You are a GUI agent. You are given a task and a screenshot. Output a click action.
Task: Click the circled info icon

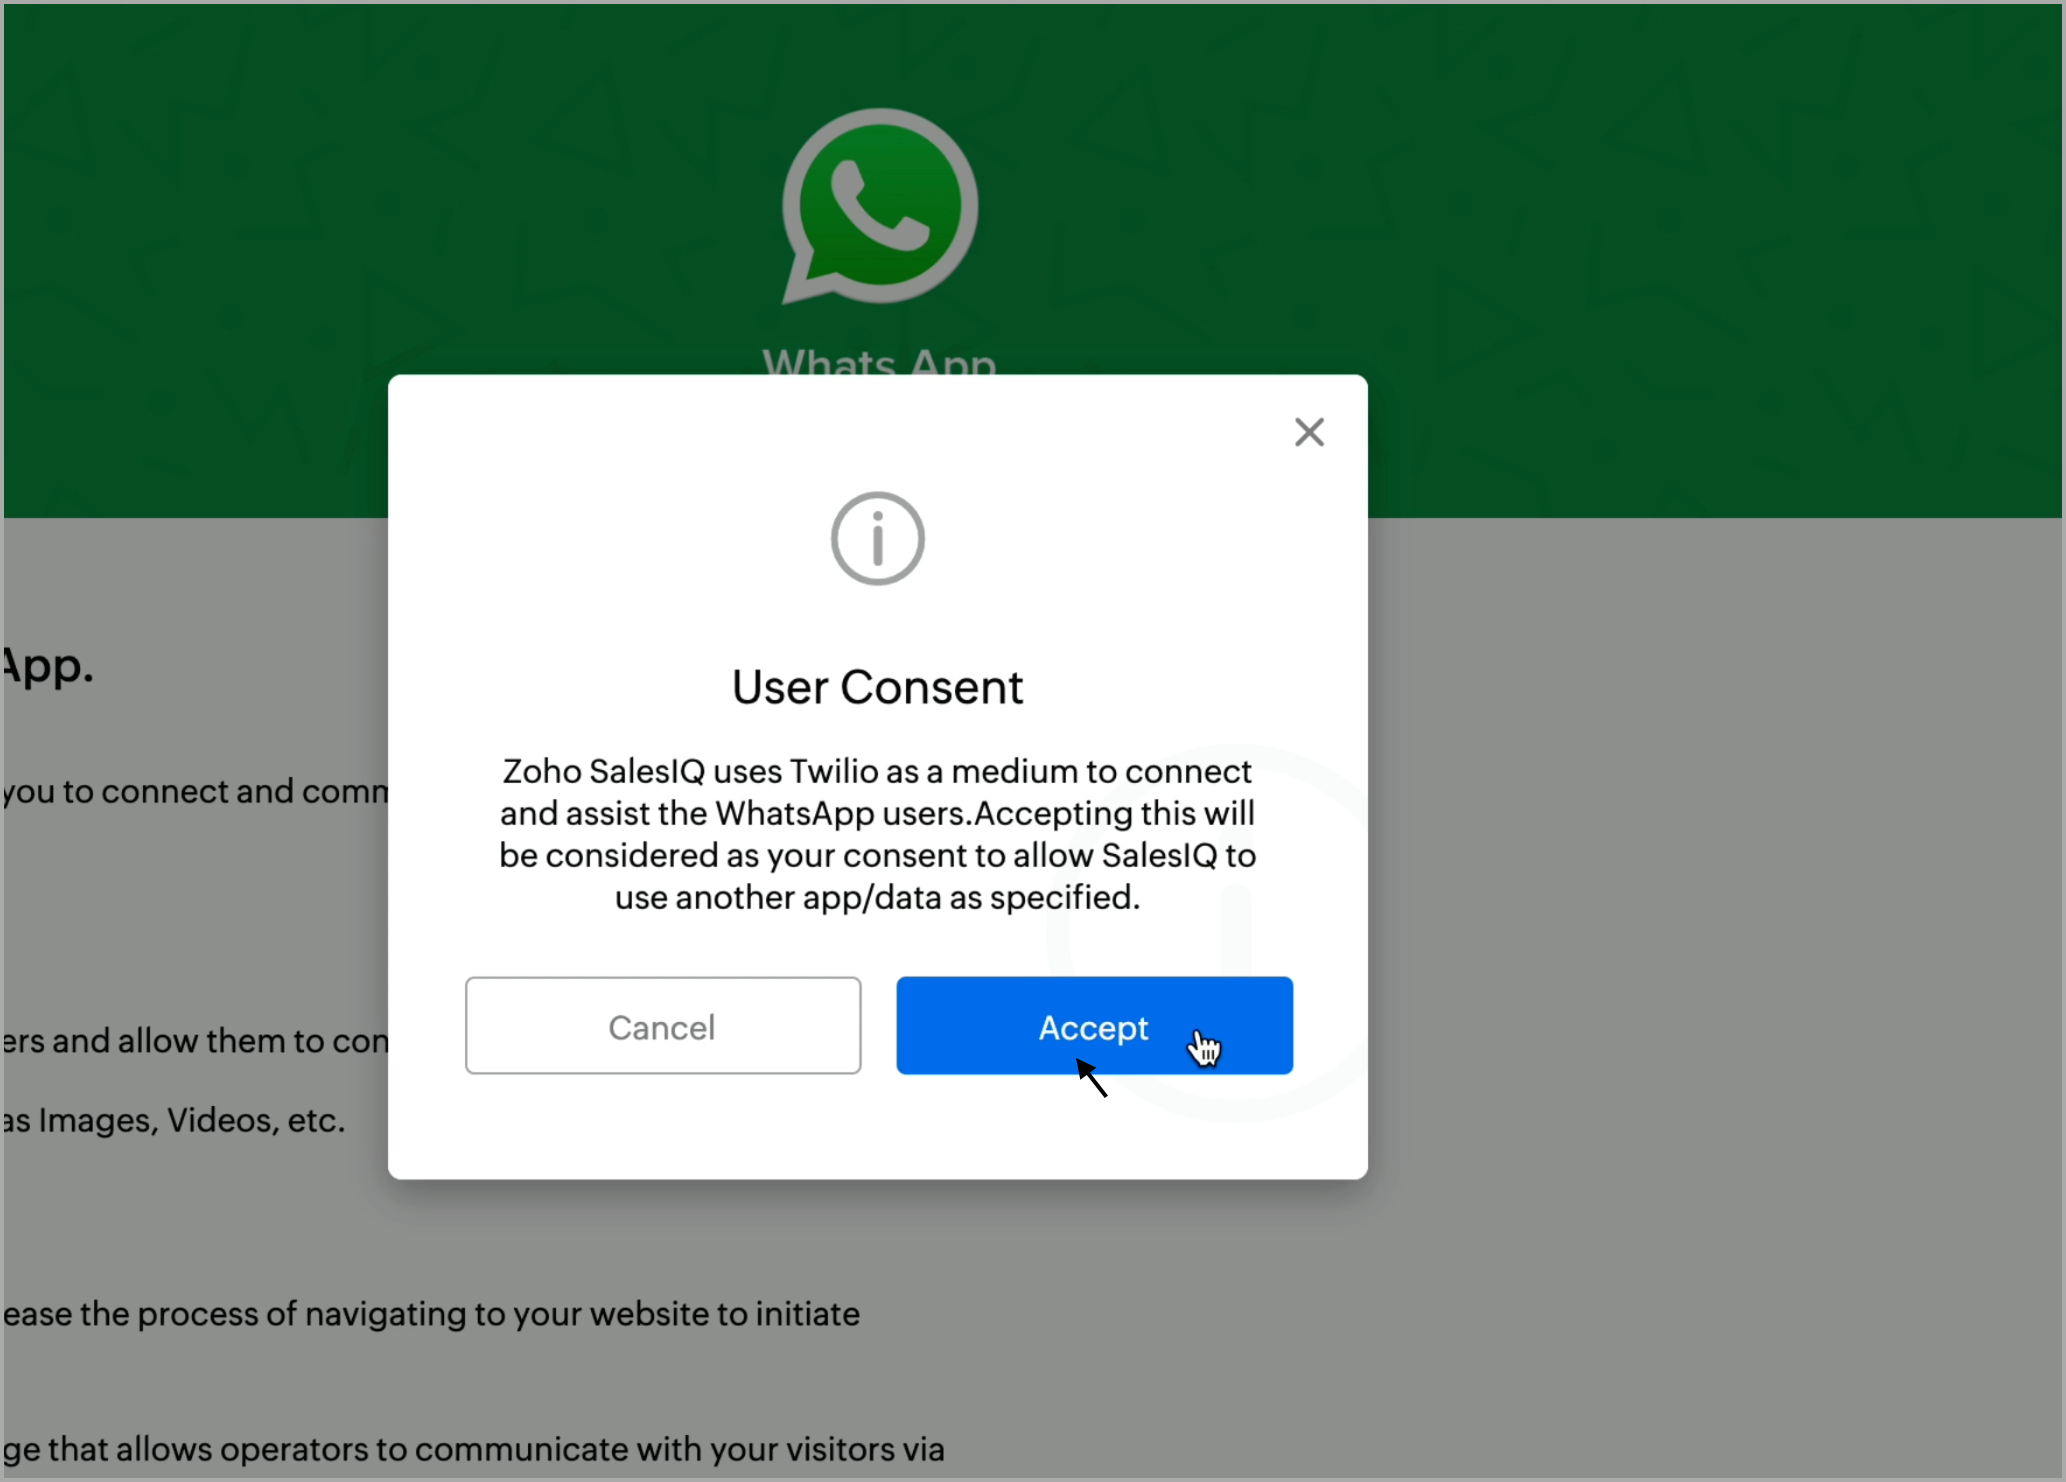878,539
